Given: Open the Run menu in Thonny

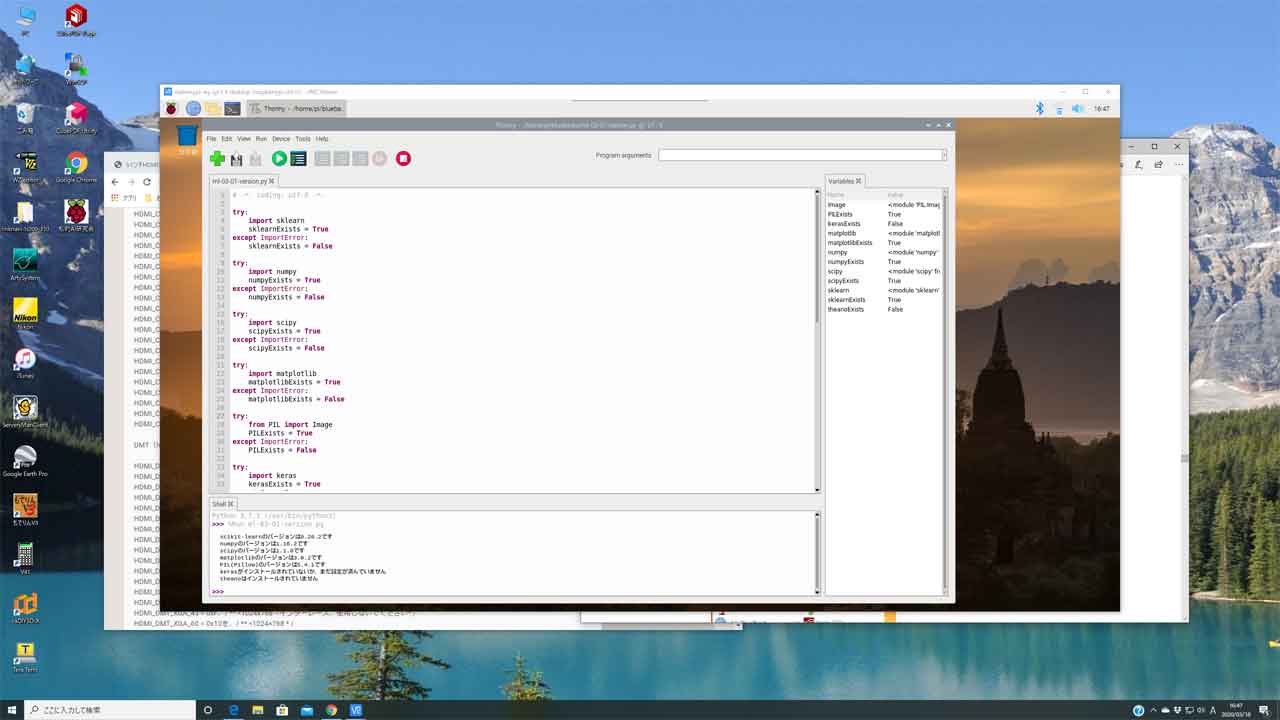Looking at the screenshot, I should click(x=261, y=139).
